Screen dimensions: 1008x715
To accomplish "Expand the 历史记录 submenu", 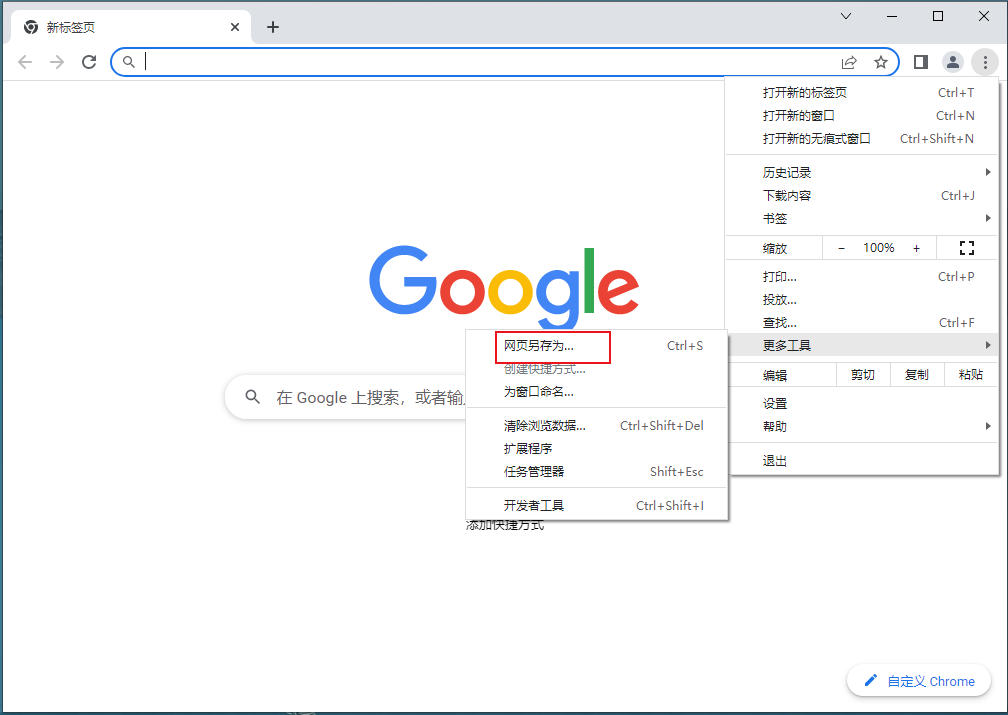I will (862, 172).
